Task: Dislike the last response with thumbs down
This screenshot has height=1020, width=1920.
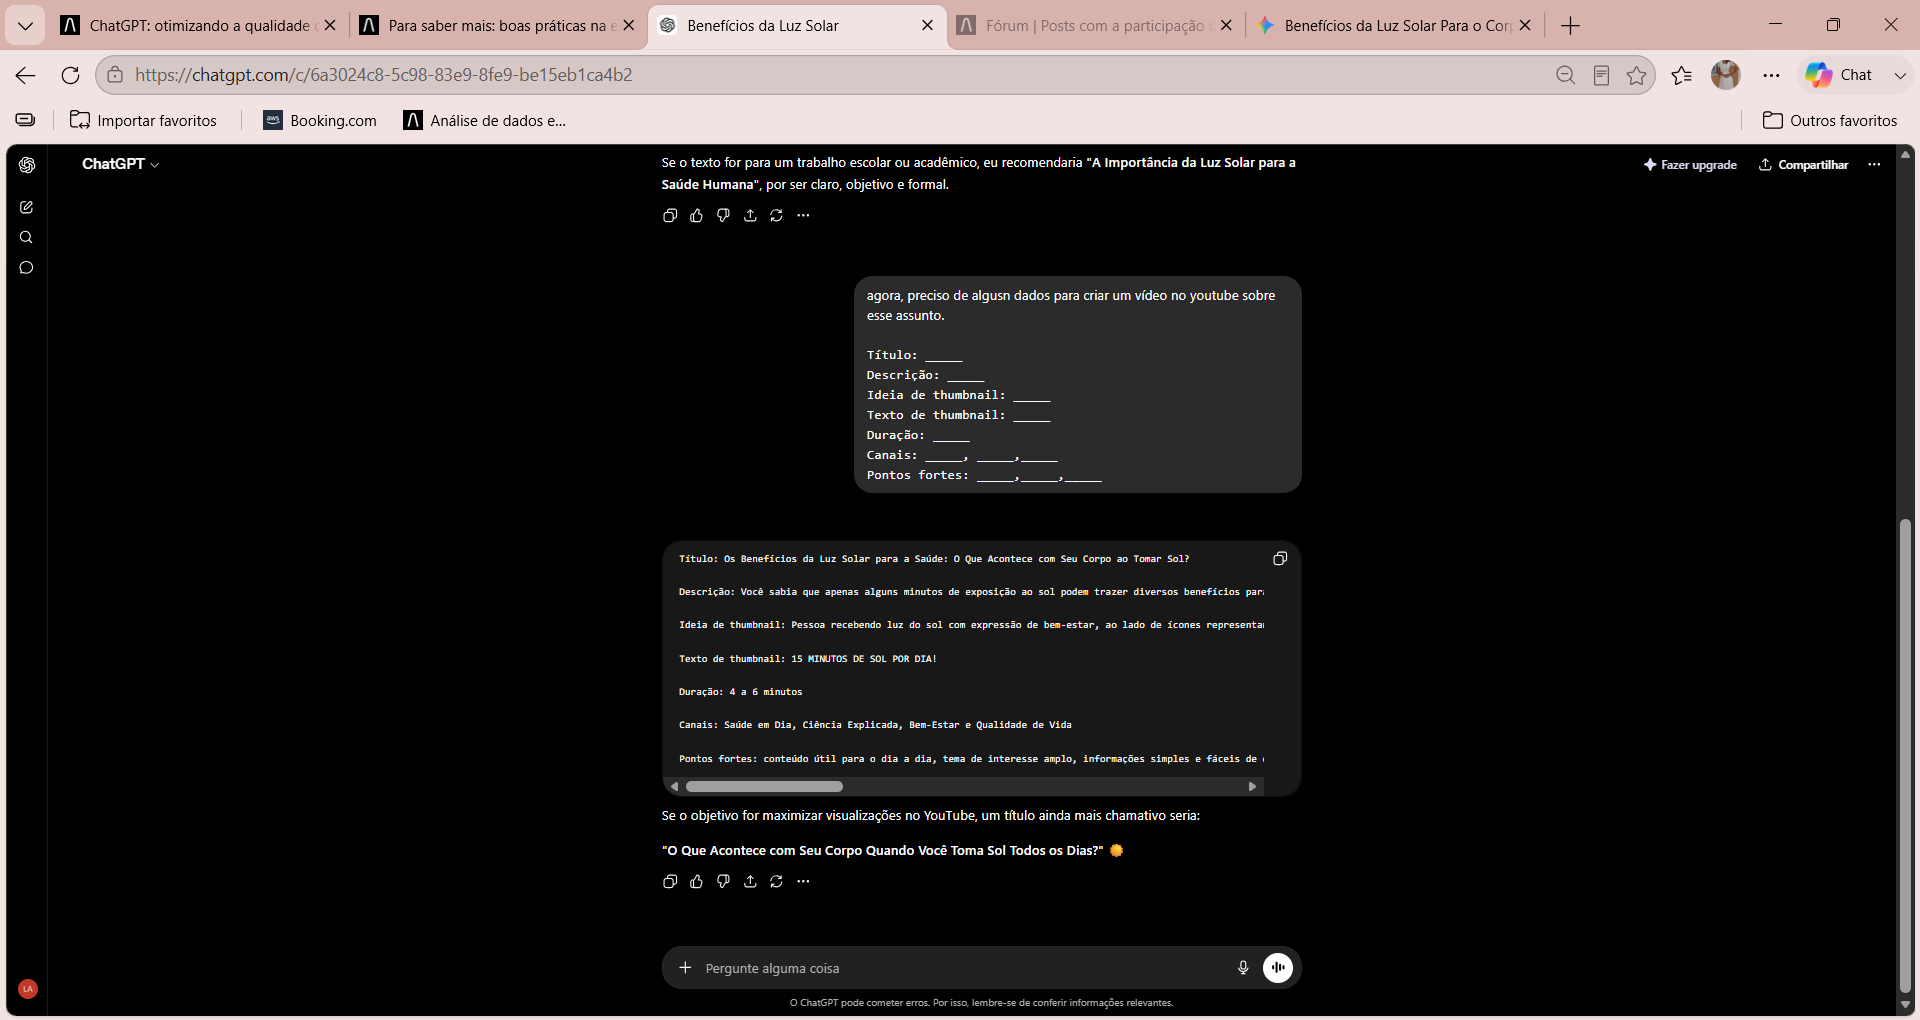Action: [723, 881]
